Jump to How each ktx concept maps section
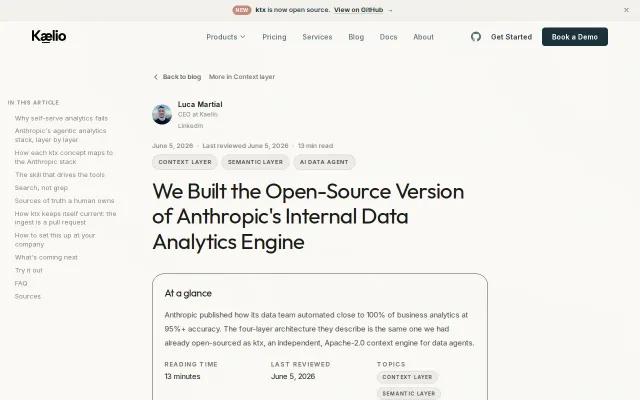Screen dimensions: 640x400 (x=64, y=157)
